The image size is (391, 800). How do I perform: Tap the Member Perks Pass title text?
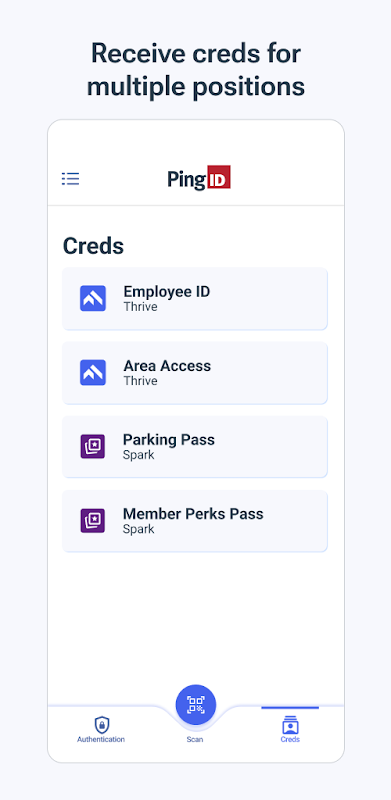click(x=193, y=514)
